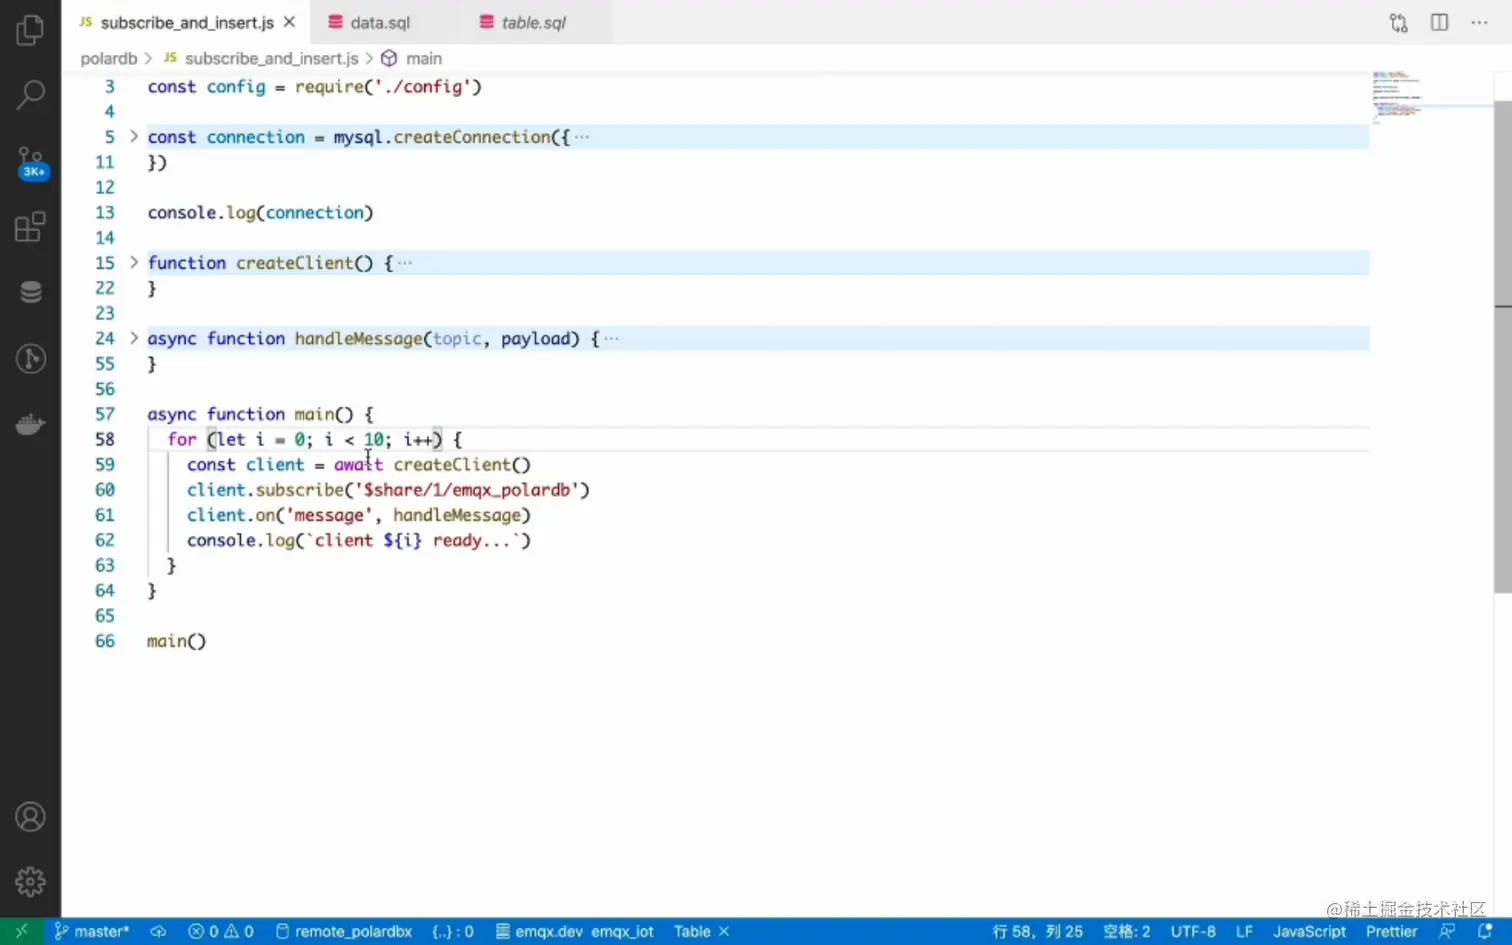1512x945 pixels.
Task: Click the text '$share/1/emqx_polardb'
Action: click(x=468, y=490)
